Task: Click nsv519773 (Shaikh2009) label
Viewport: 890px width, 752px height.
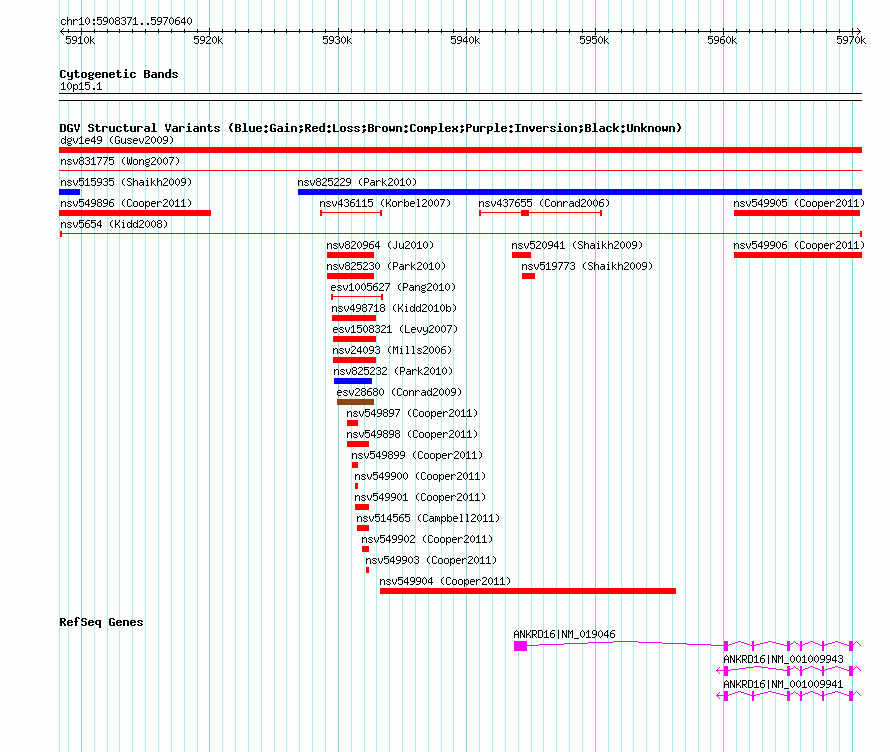Action: pos(587,266)
